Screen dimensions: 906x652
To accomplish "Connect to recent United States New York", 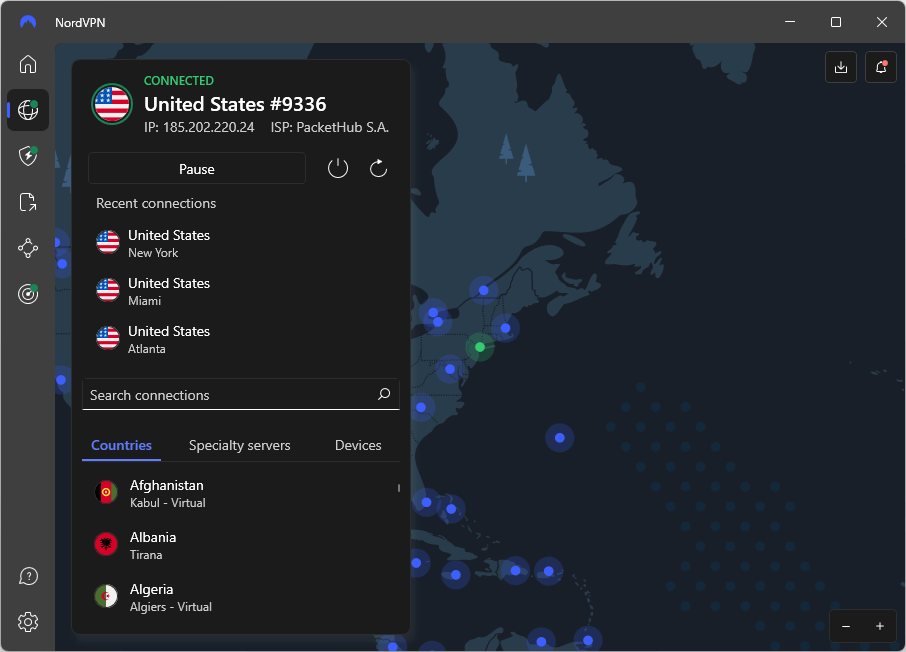I will (x=241, y=243).
